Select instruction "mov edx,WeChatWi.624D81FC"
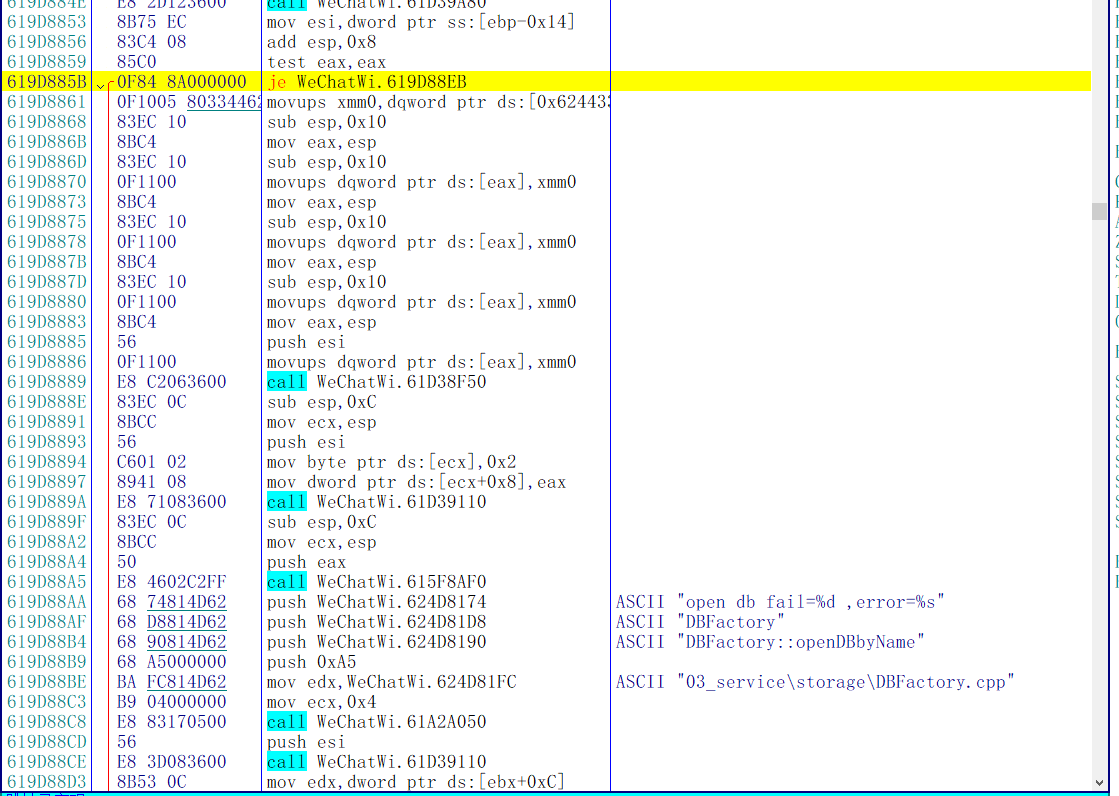The width and height of the screenshot is (1119, 796). (x=392, y=682)
